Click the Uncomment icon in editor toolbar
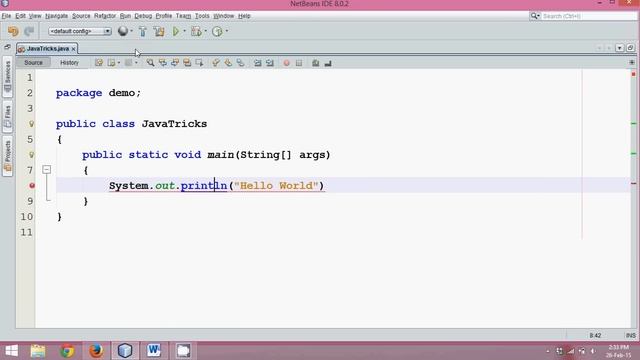Viewport: 640px width, 360px height. (x=328, y=63)
